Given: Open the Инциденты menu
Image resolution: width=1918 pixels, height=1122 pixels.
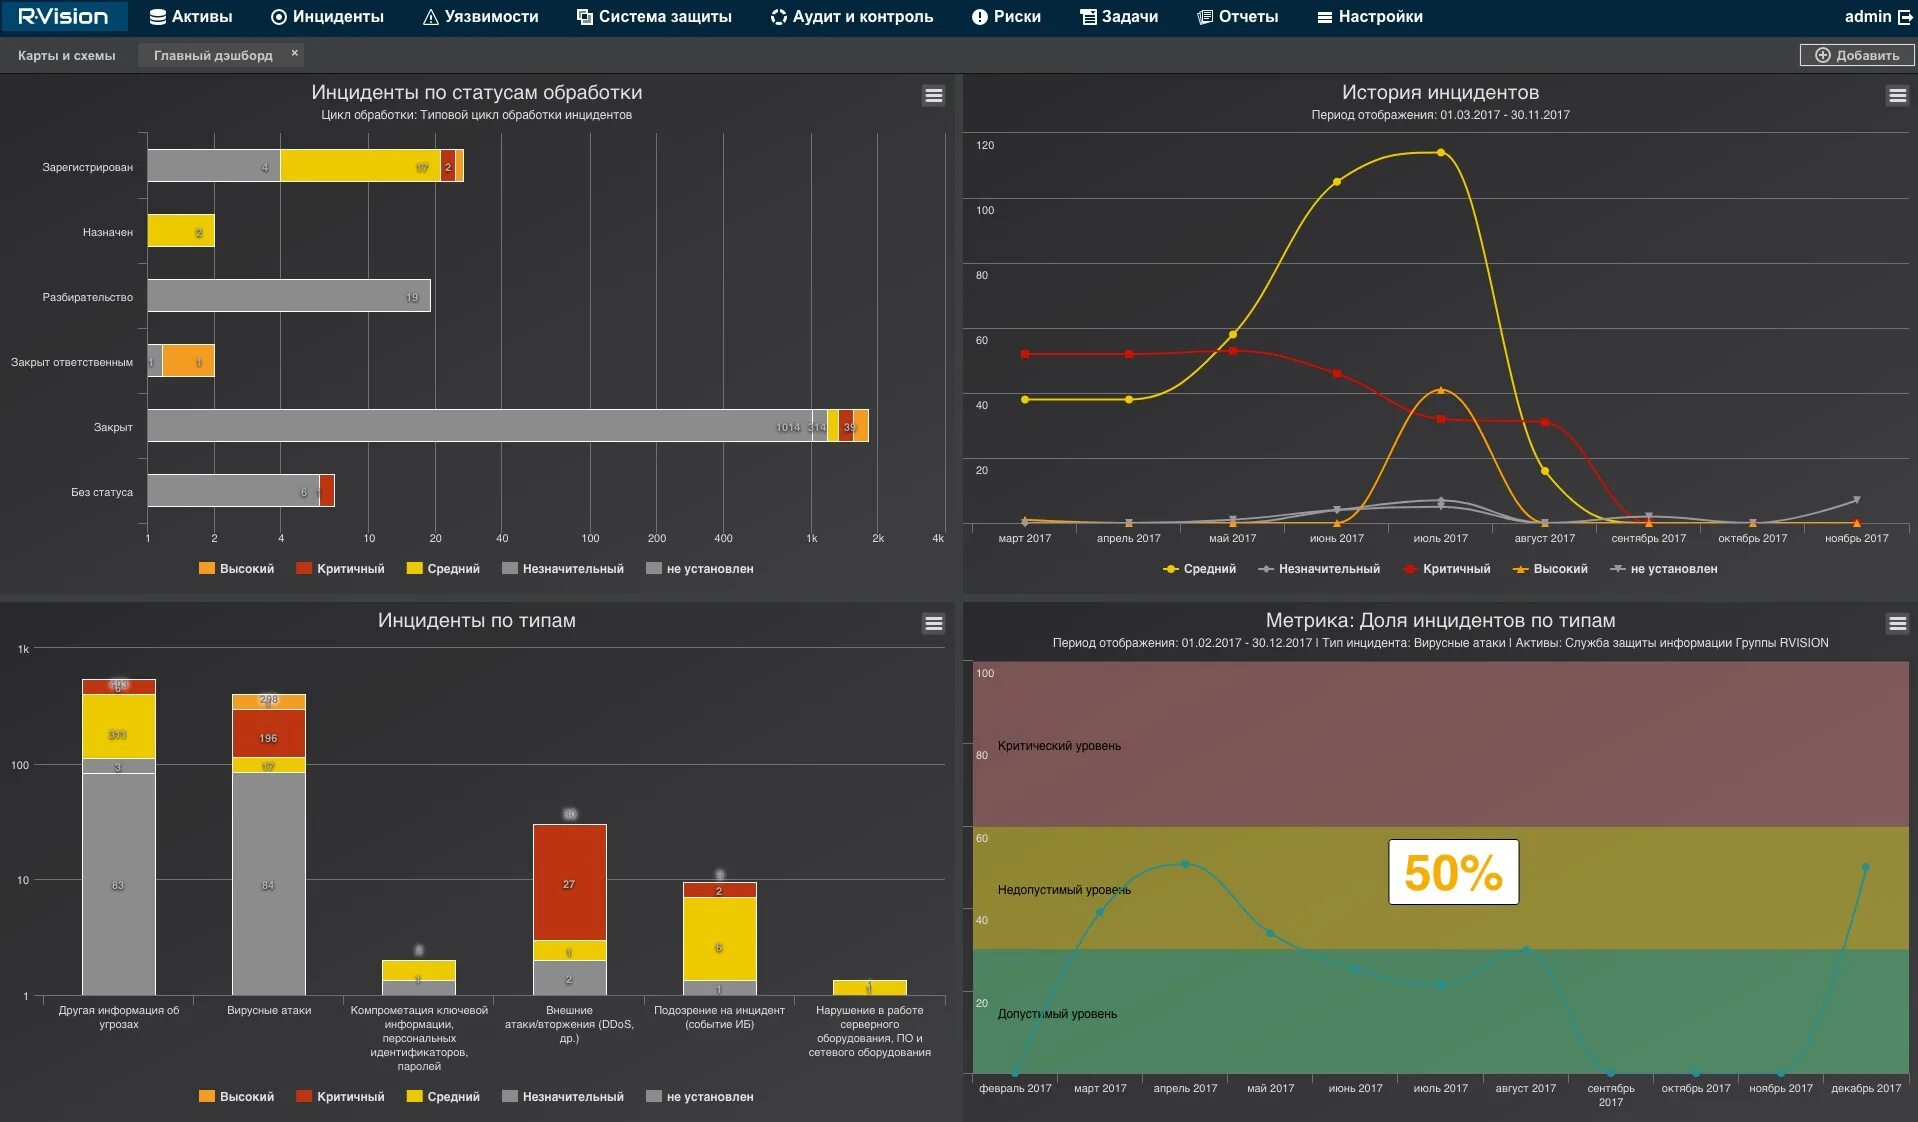Looking at the screenshot, I should [x=327, y=17].
